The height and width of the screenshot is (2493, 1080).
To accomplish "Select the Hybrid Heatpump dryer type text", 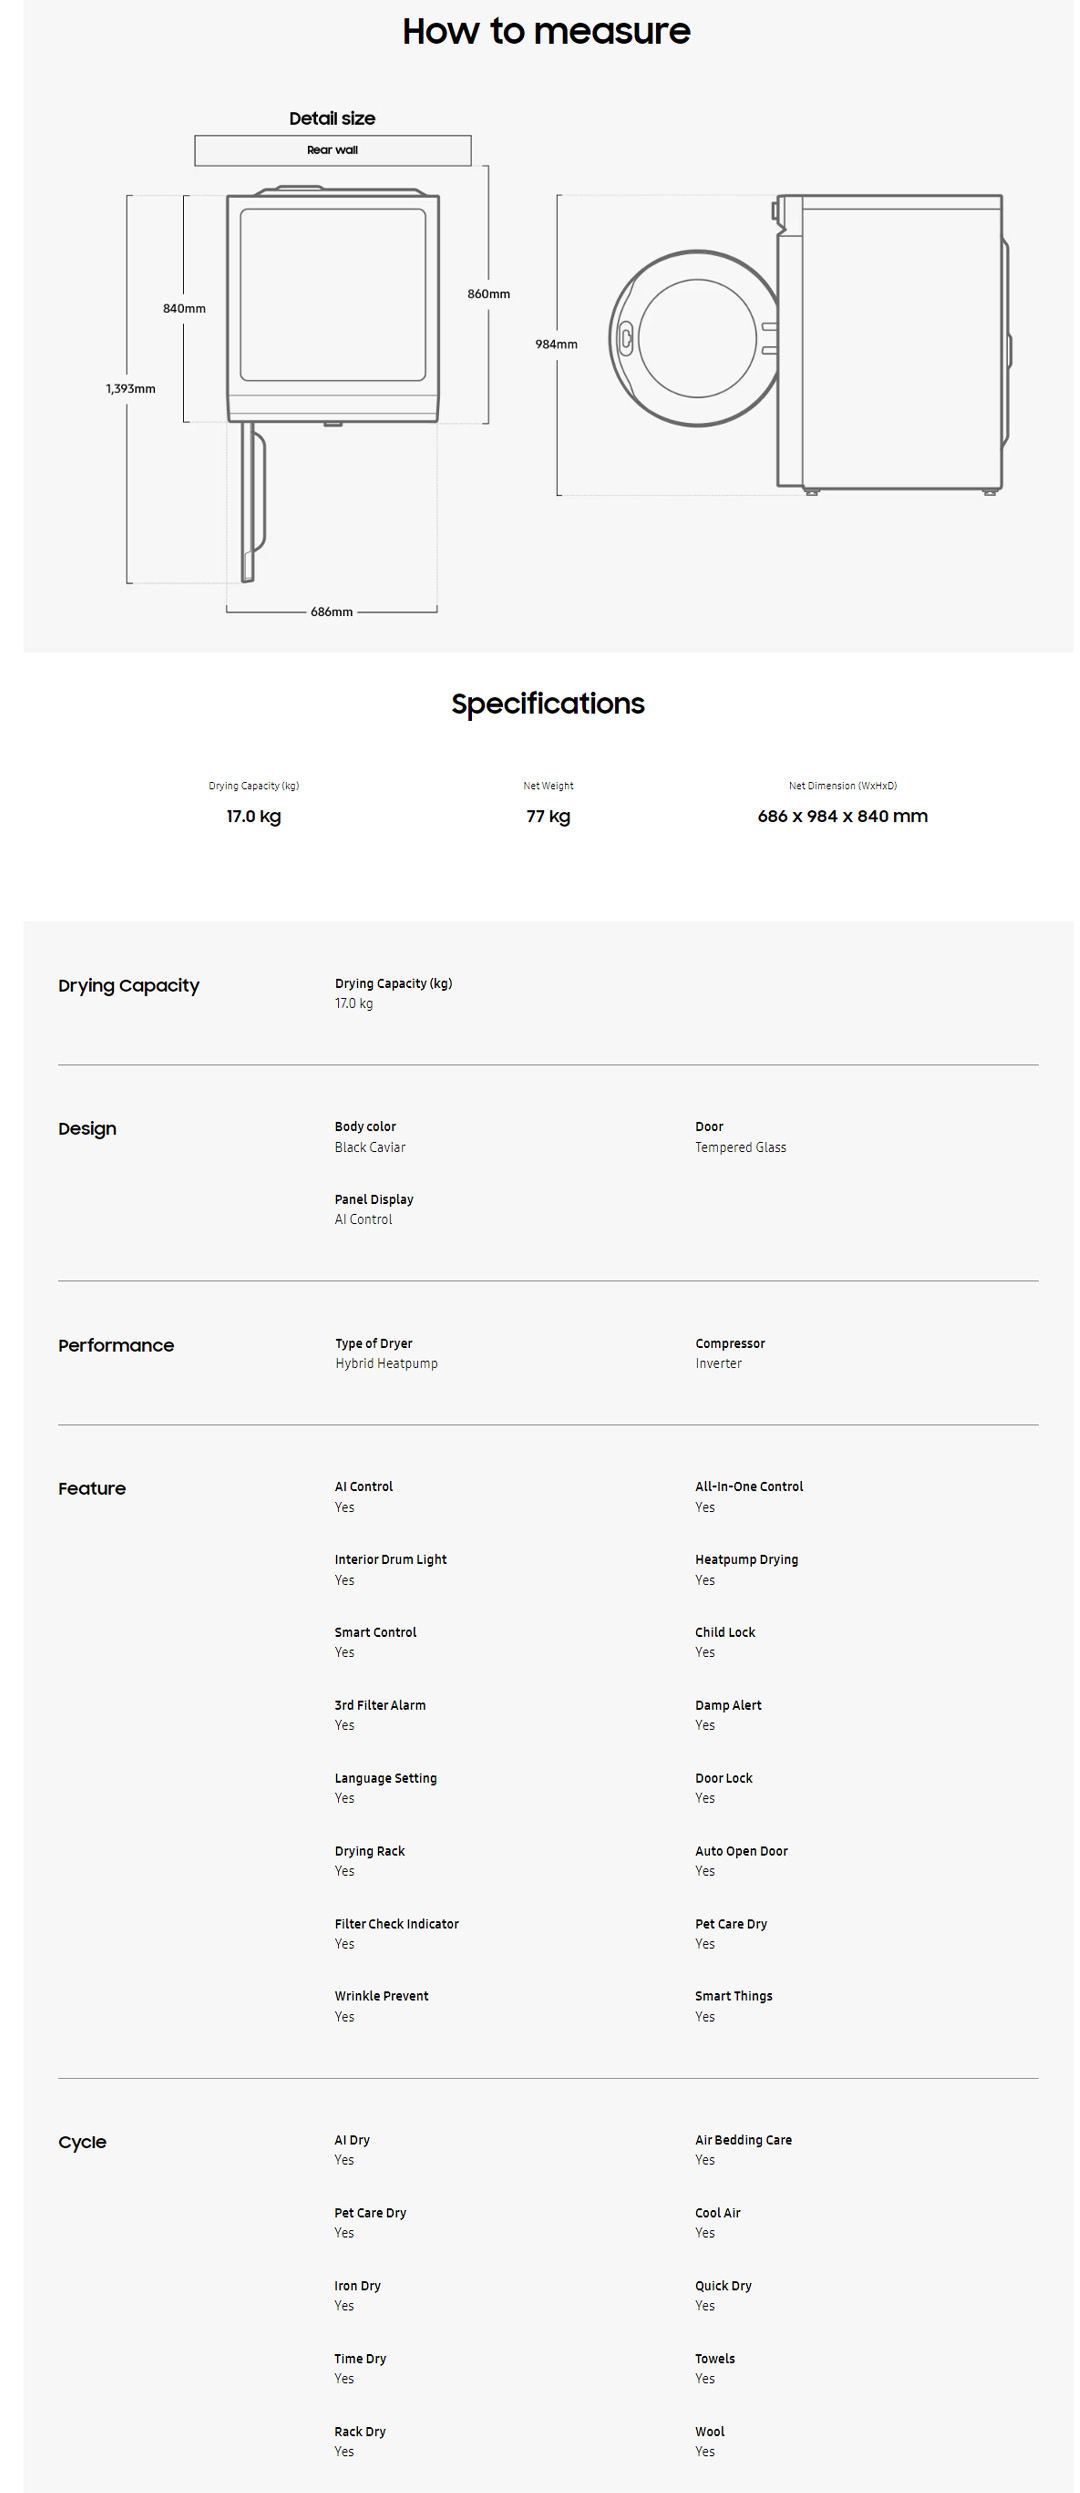I will pos(386,1364).
